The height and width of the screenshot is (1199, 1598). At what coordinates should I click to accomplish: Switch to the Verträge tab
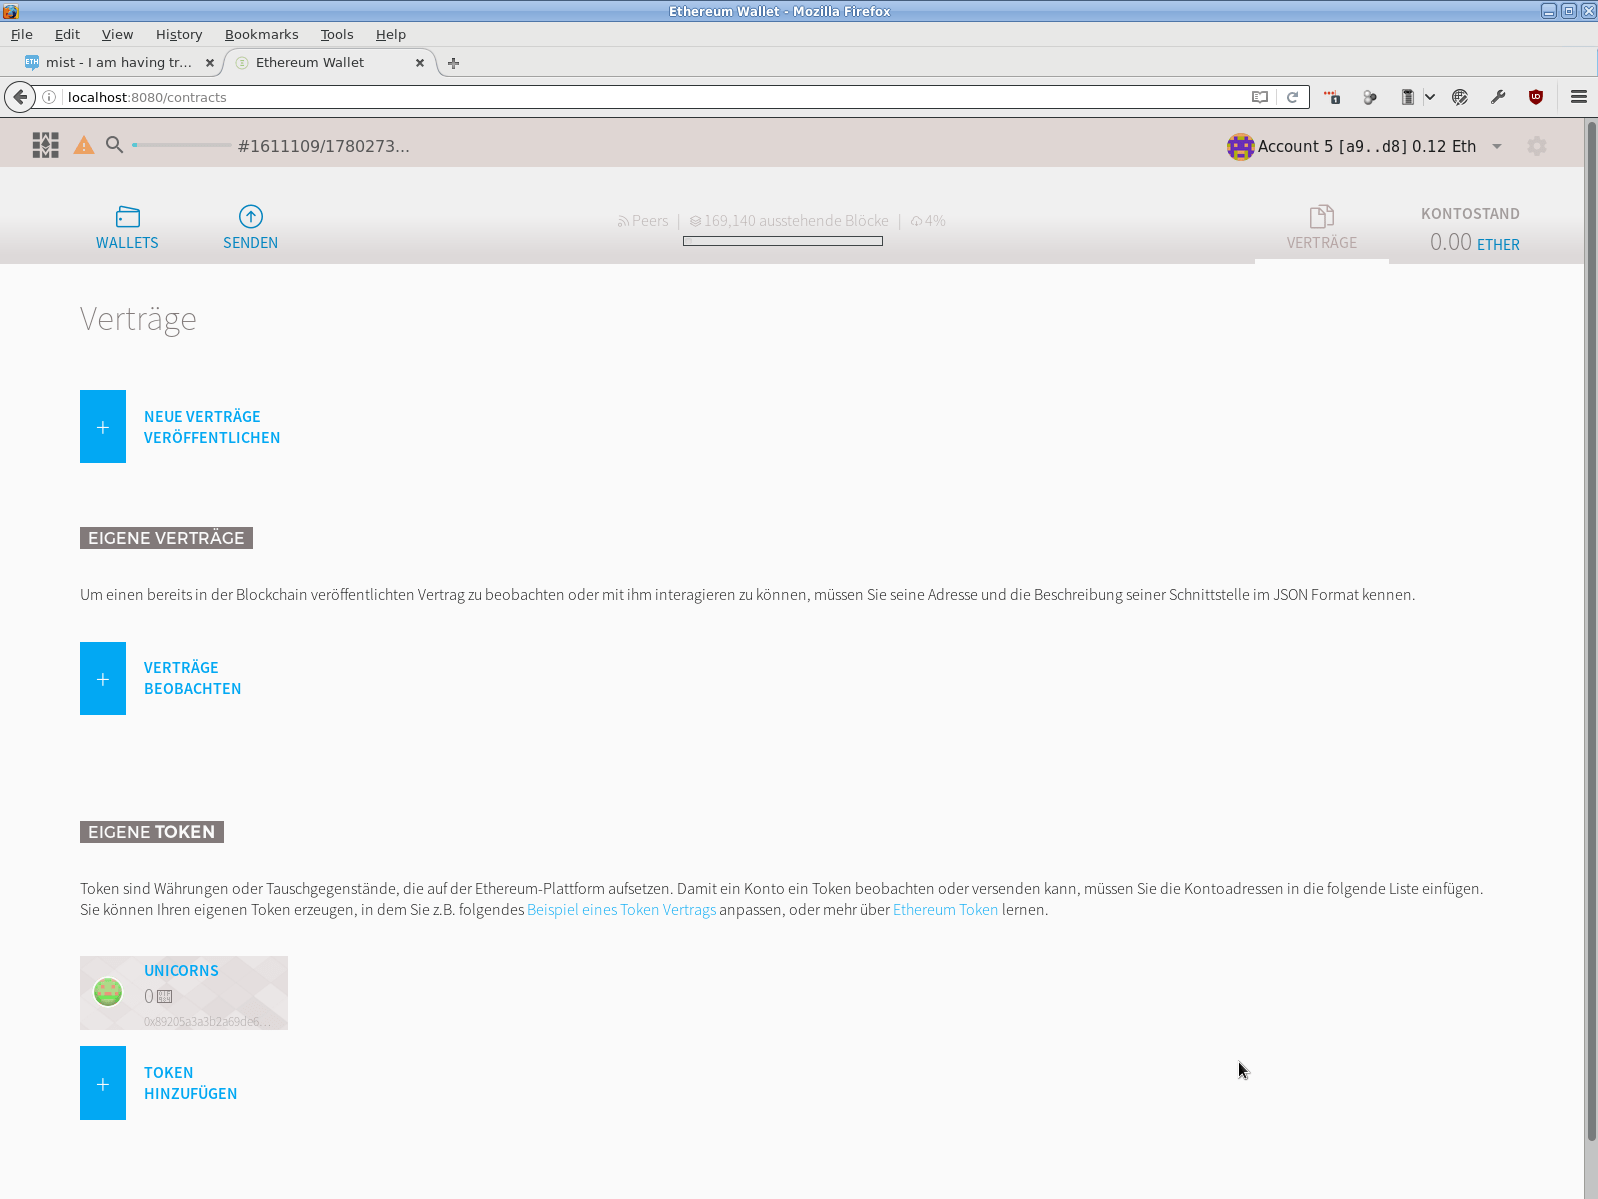click(1321, 228)
